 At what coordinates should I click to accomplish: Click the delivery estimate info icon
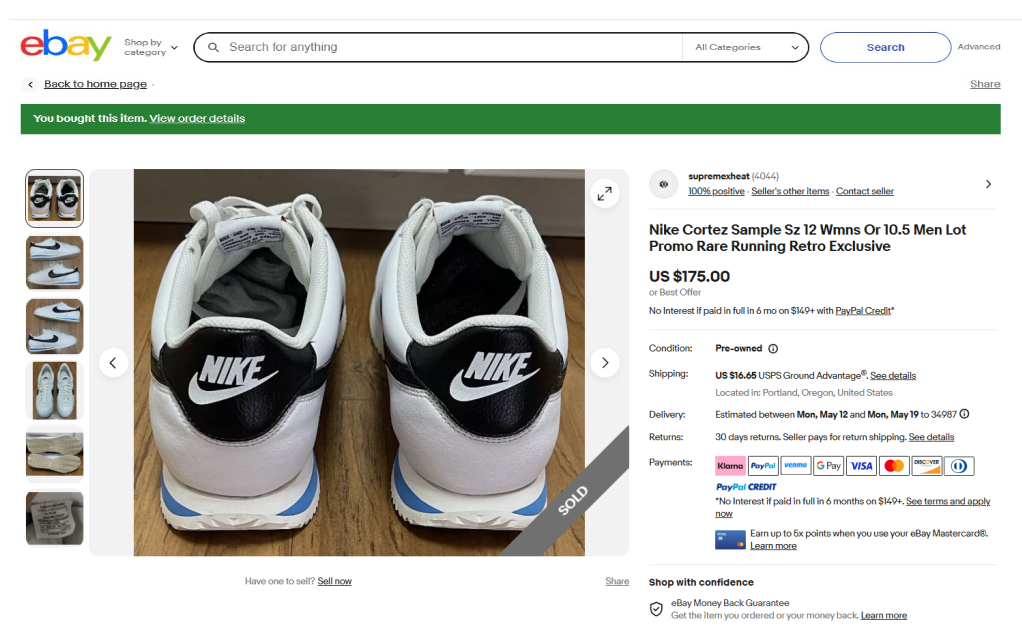[x=965, y=414]
